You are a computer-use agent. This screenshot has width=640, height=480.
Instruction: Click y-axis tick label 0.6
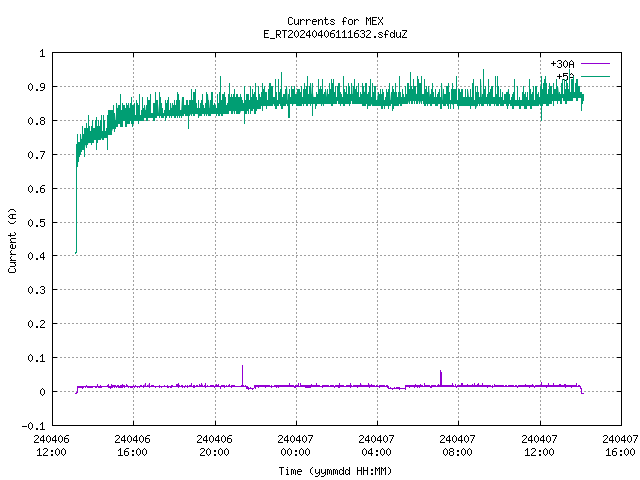[36, 189]
